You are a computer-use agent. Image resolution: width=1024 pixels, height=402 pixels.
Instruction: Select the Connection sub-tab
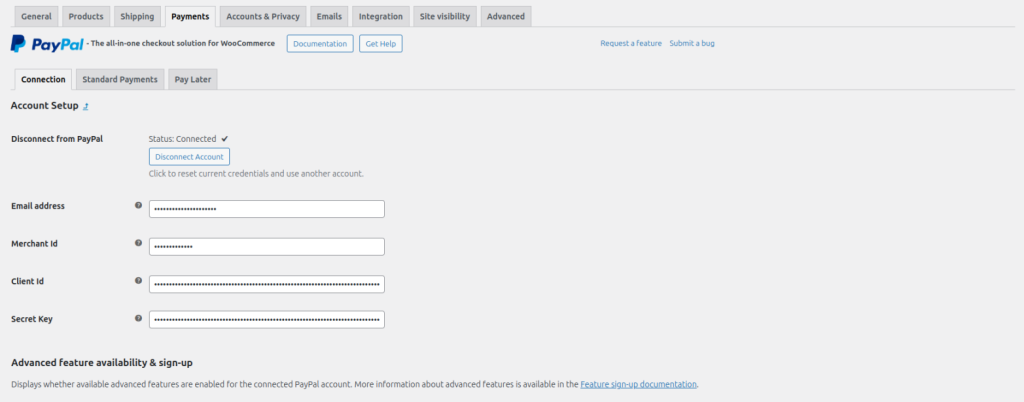click(x=43, y=80)
